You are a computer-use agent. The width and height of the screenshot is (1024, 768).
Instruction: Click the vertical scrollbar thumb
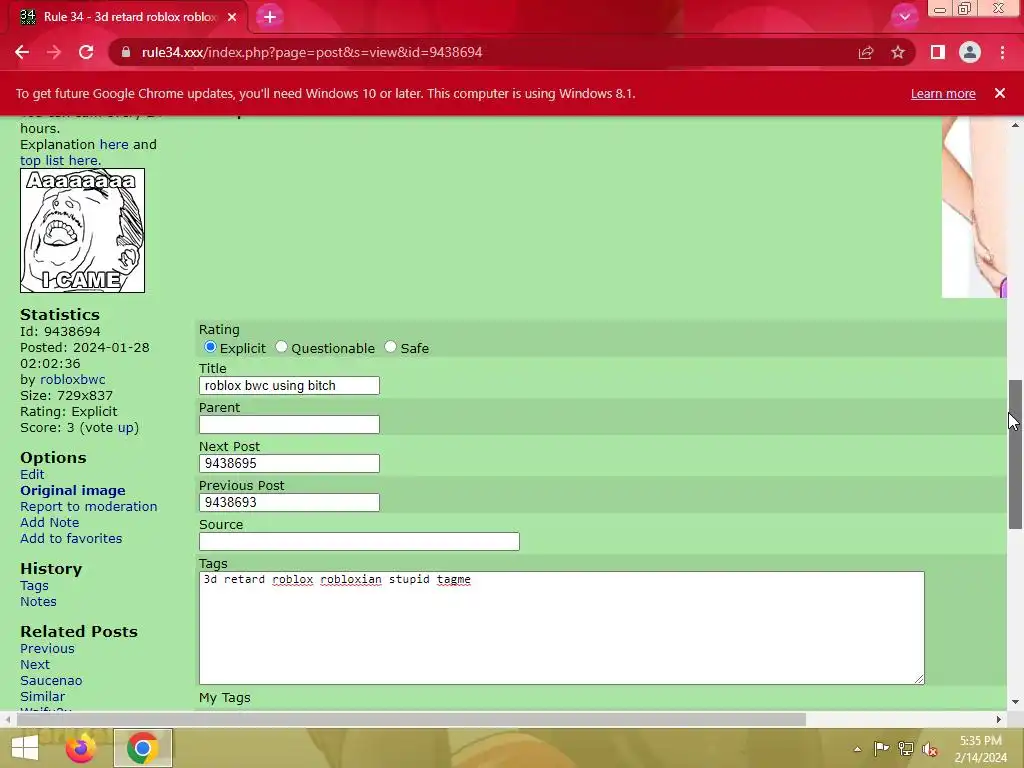pos(1015,455)
